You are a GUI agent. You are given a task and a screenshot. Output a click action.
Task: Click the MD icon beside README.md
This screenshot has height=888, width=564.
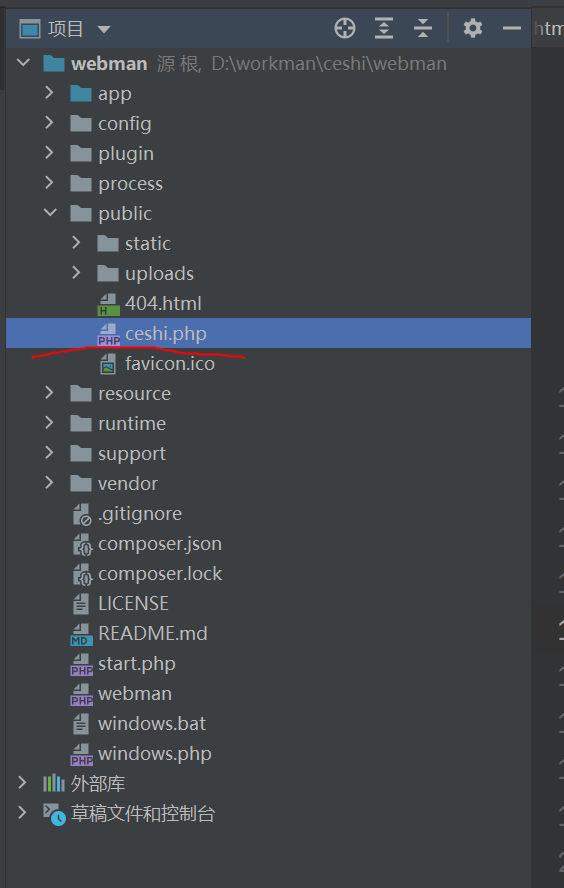[82, 634]
